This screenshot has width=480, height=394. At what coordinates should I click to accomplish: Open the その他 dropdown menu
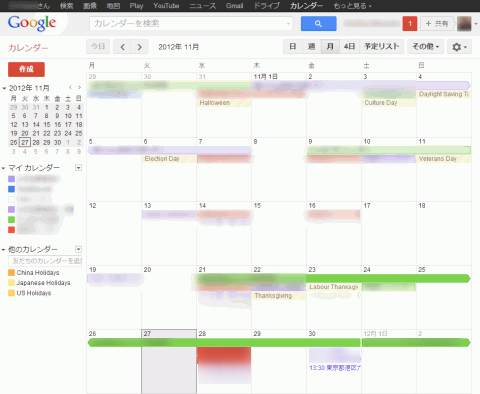[x=425, y=47]
